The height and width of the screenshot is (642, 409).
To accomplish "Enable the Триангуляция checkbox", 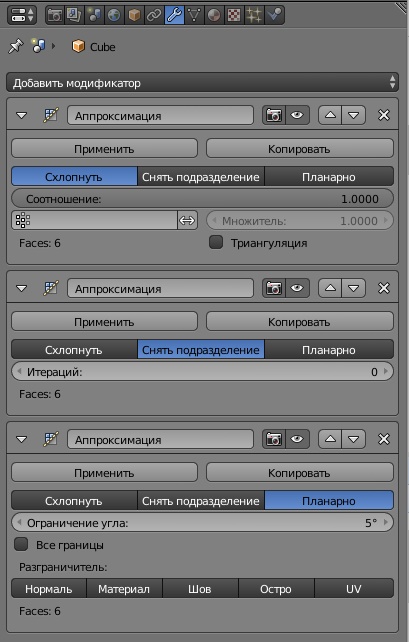I will coord(216,242).
